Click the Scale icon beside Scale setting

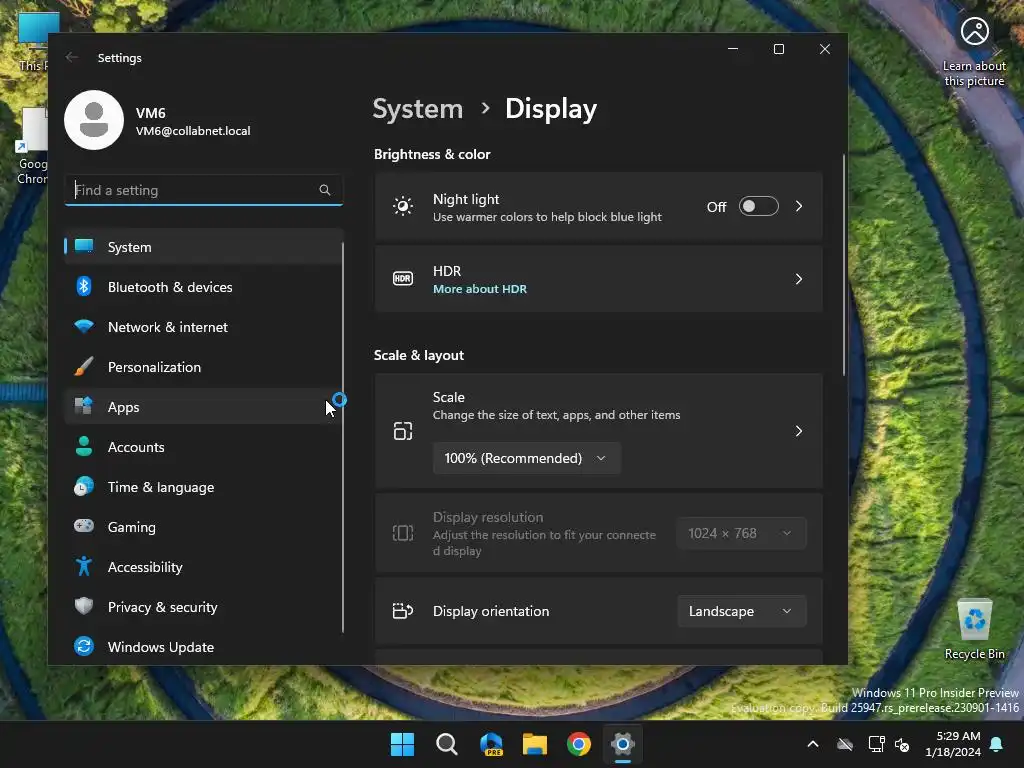[x=403, y=431]
